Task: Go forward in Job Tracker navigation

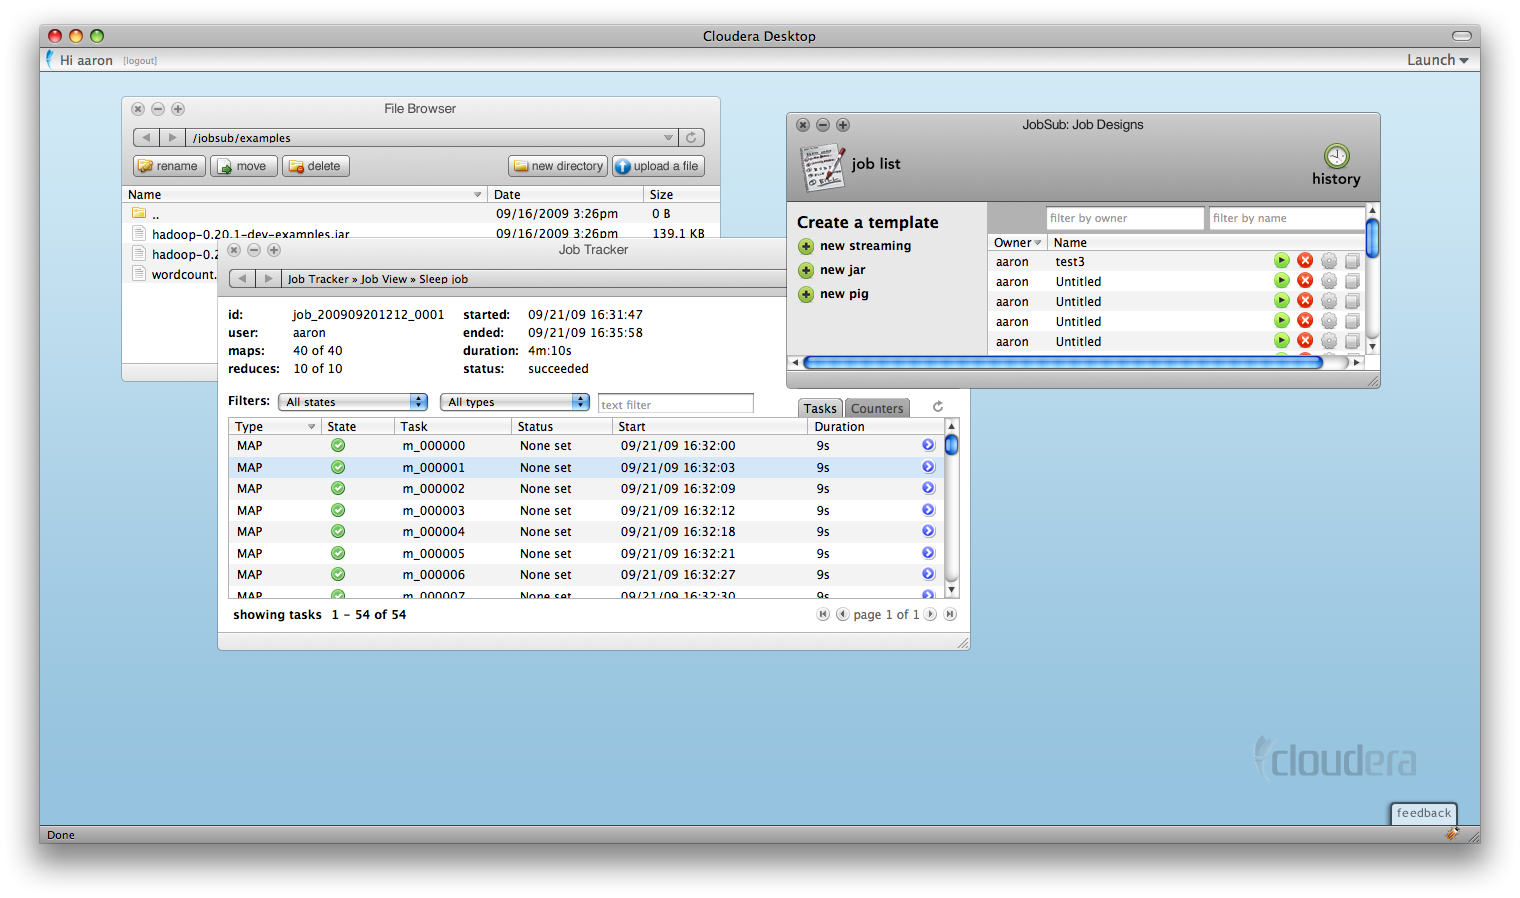Action: [x=268, y=279]
